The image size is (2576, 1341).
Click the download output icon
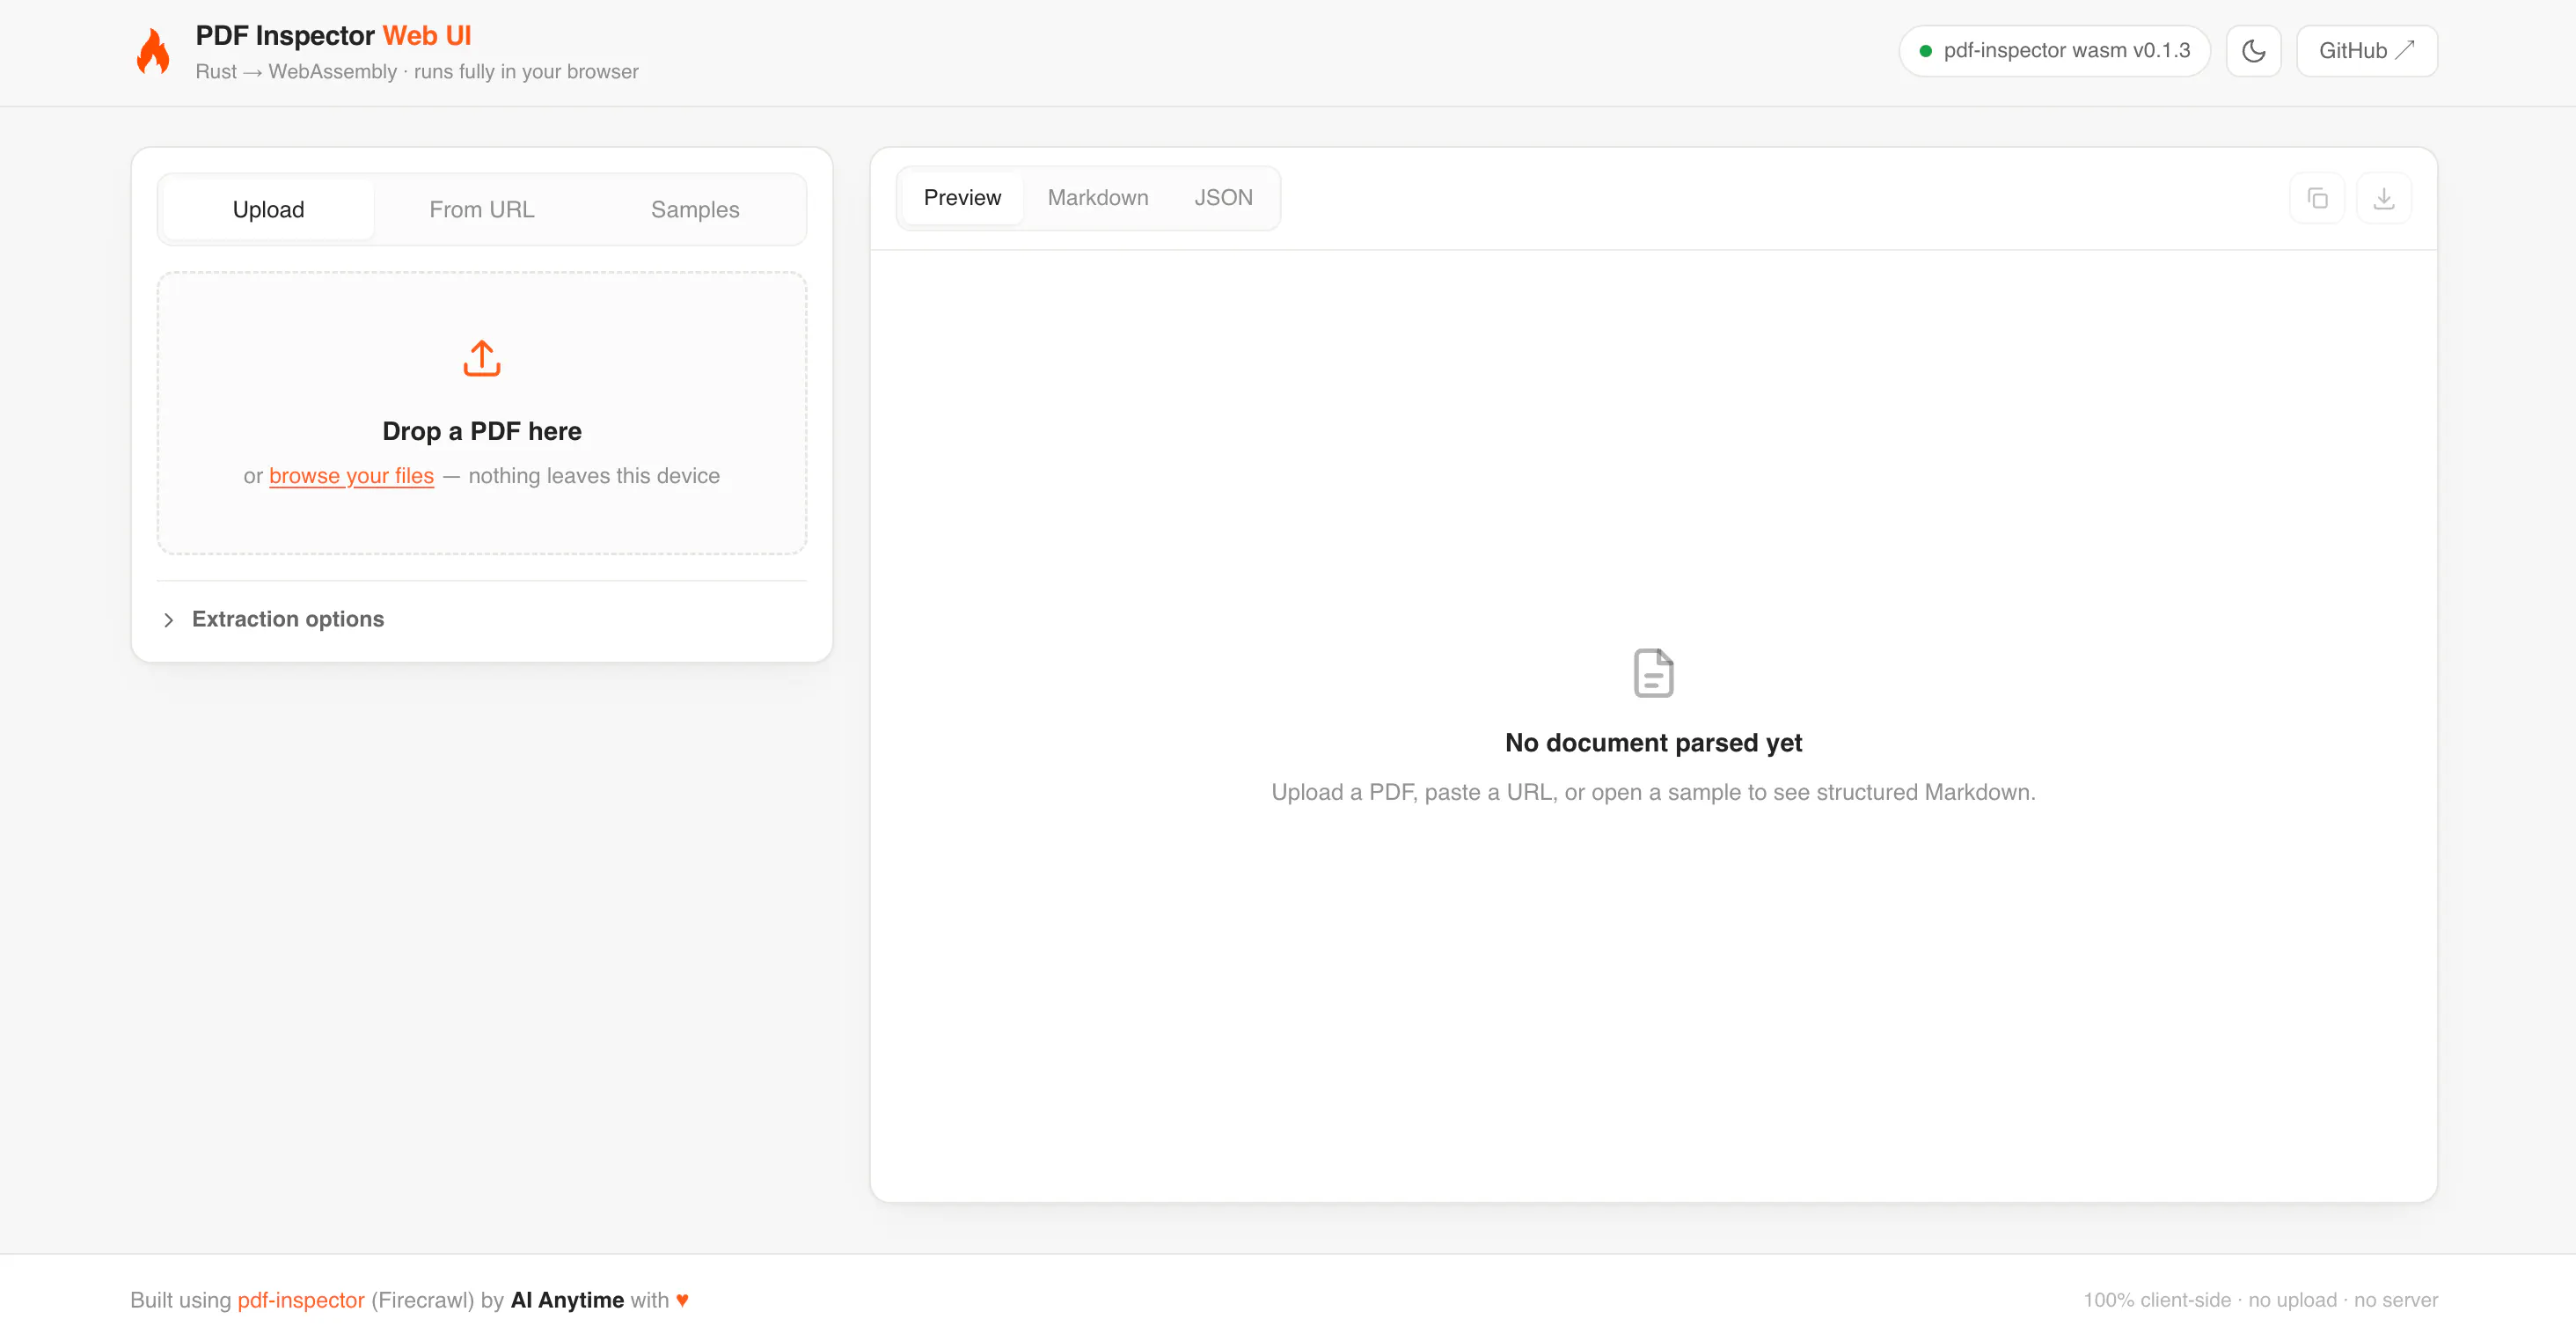(x=2384, y=198)
